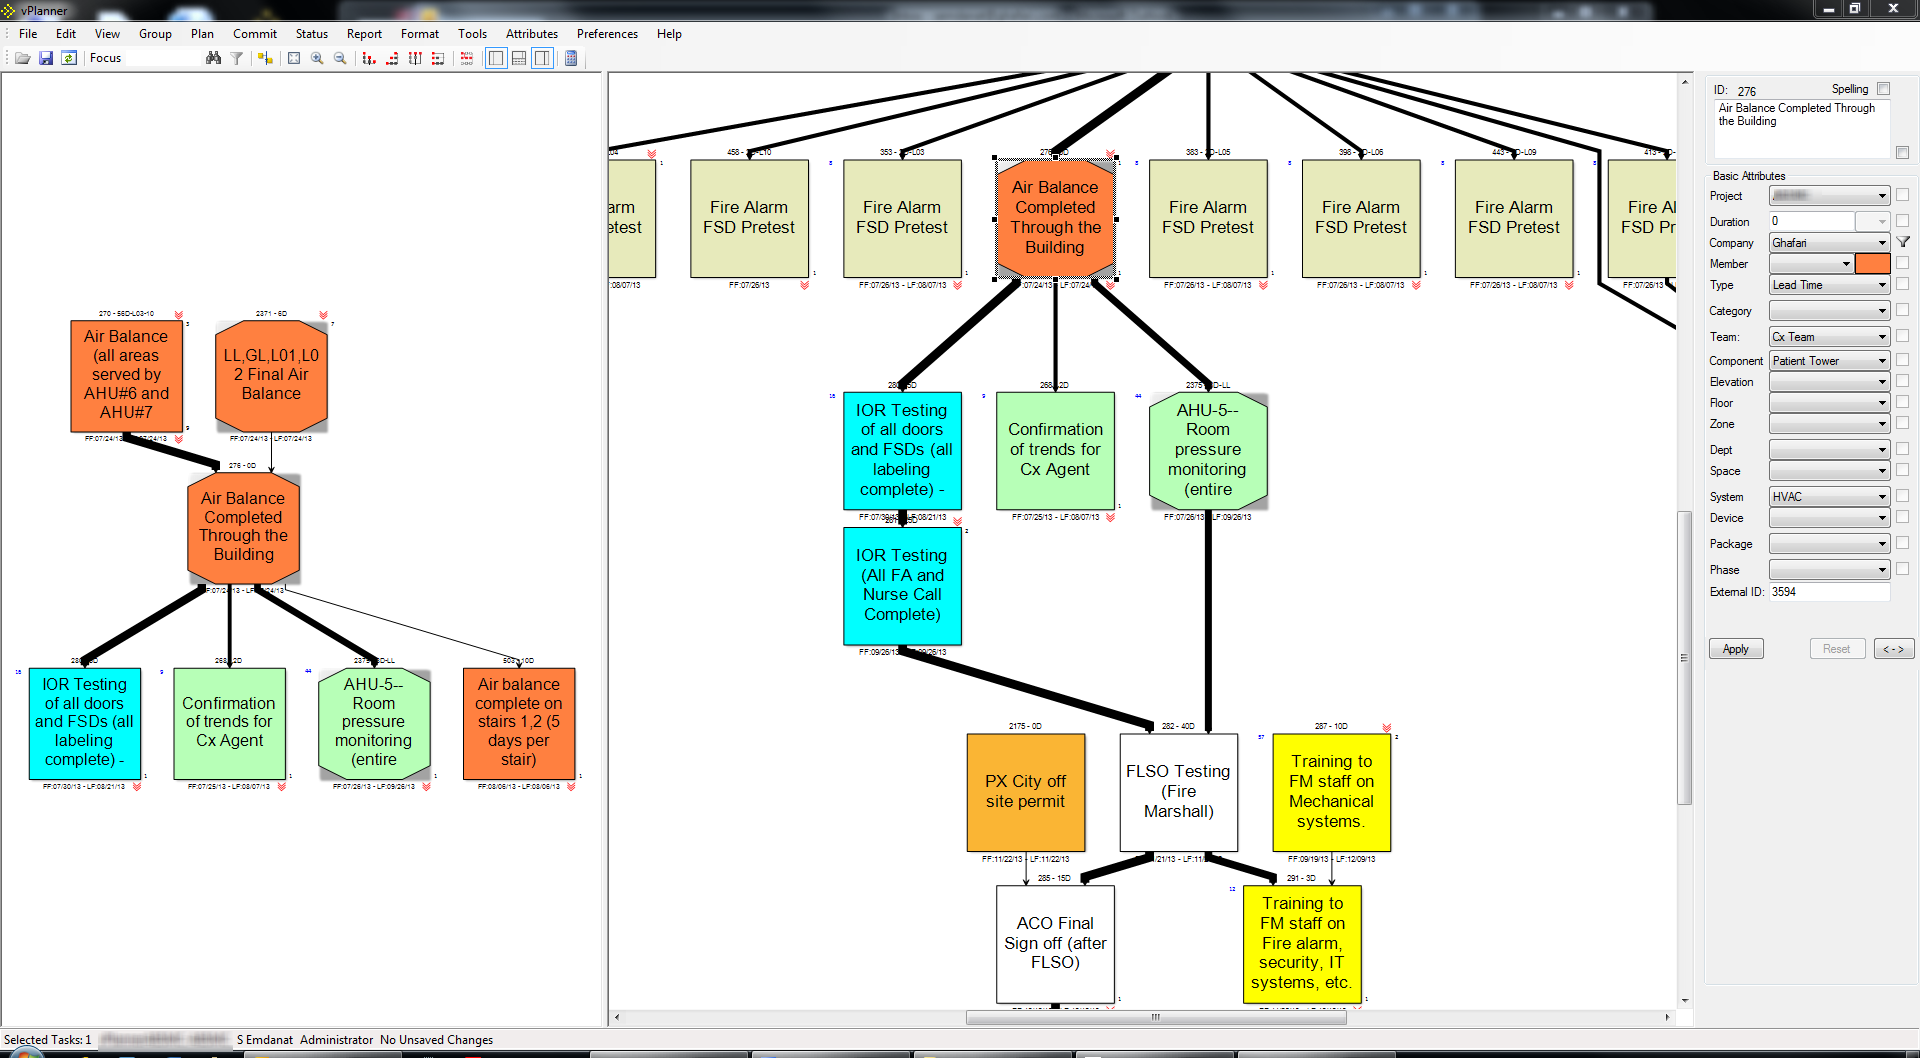This screenshot has height=1058, width=1920.
Task: Click the red dashed grid icon
Action: pos(467,58)
